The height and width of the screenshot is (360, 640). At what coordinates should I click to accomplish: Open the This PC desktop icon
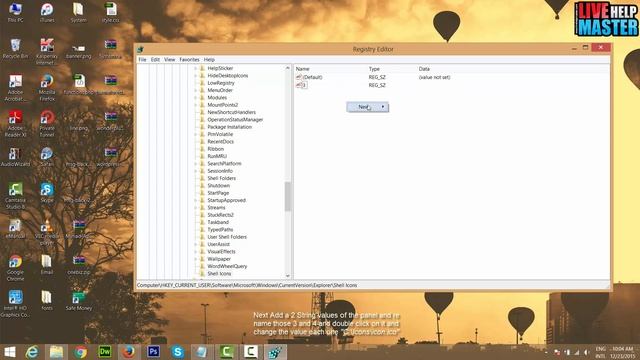(x=16, y=12)
